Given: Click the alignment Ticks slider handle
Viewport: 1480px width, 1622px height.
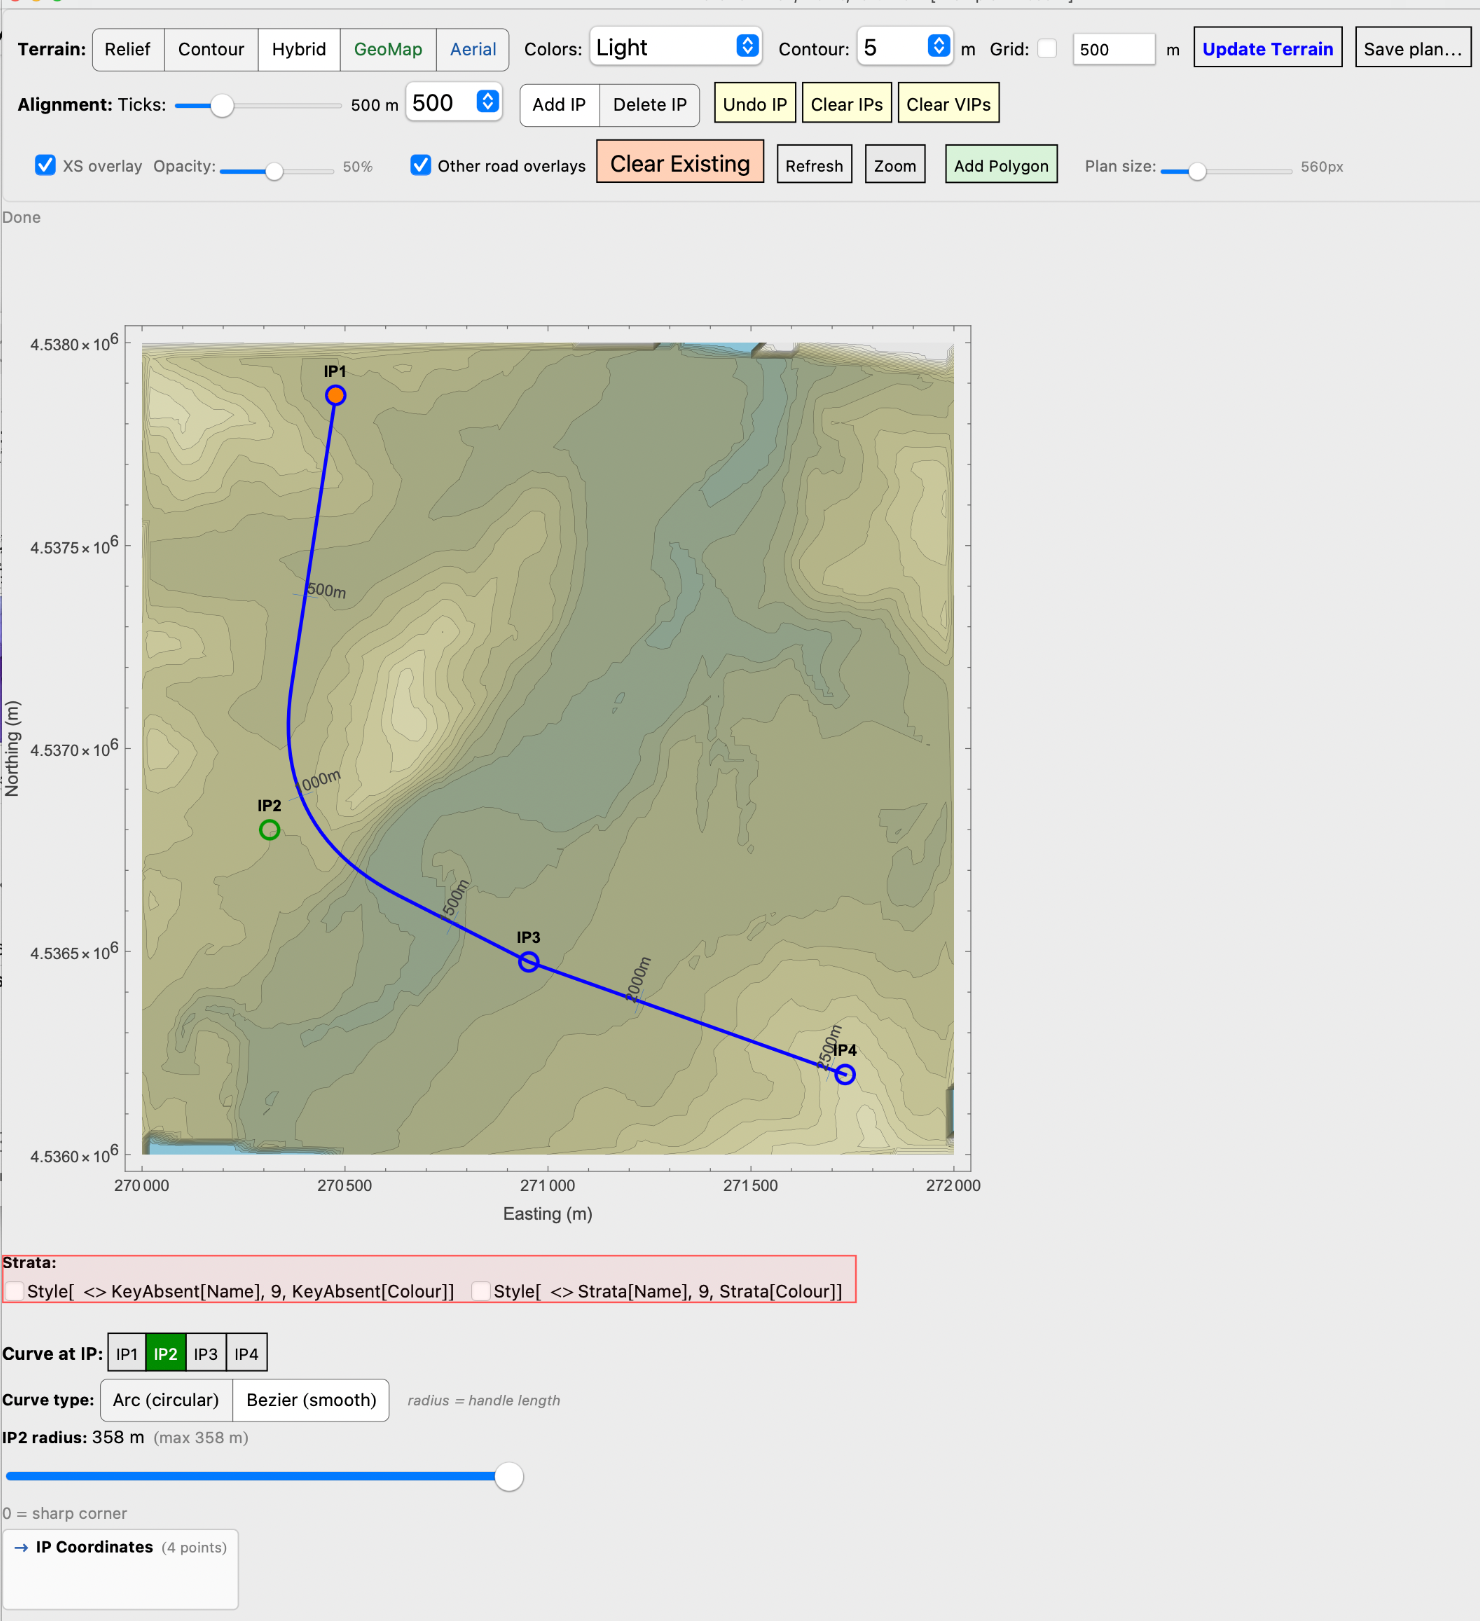Looking at the screenshot, I should pos(222,105).
